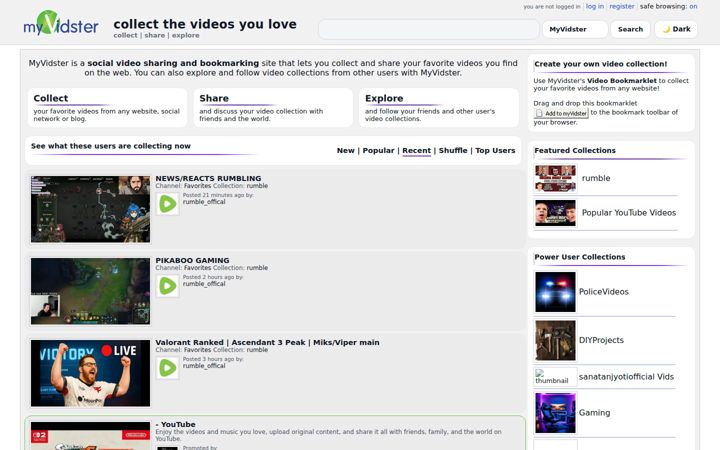
Task: Toggle Dark mode button
Action: coord(676,29)
